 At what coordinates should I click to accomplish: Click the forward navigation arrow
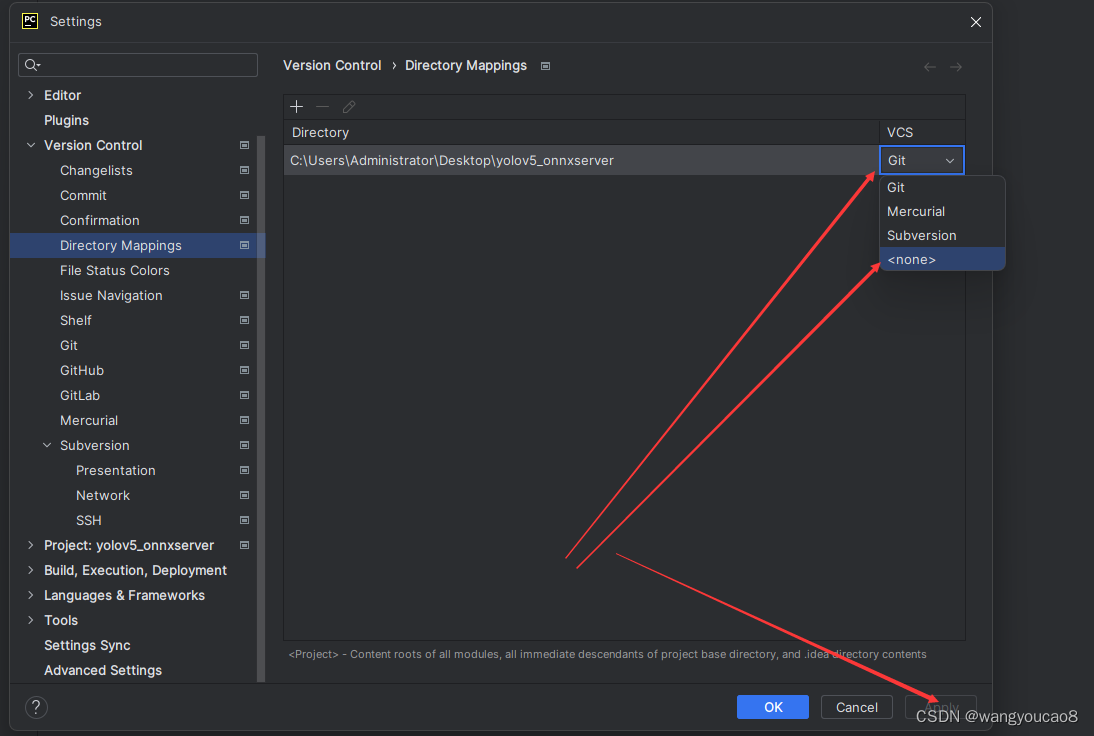tap(956, 65)
